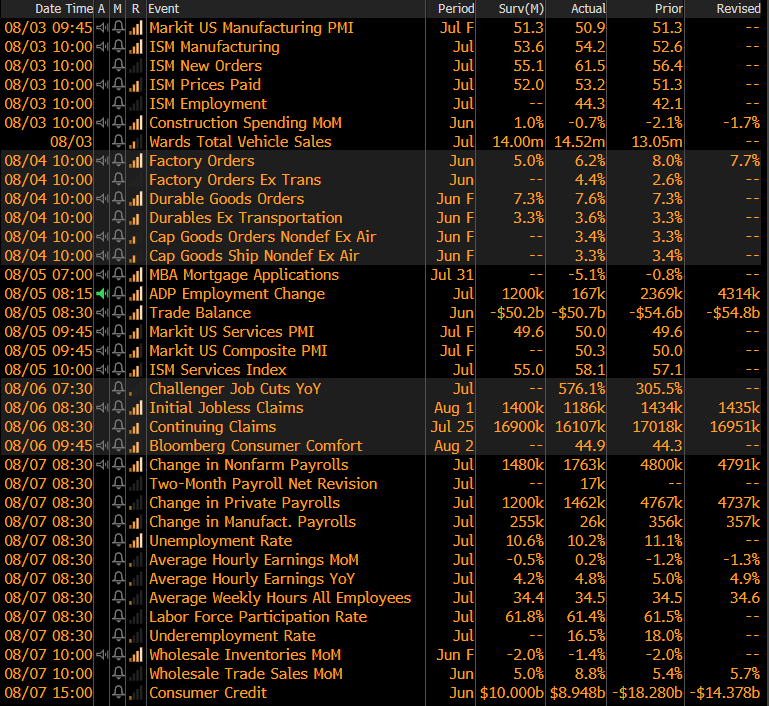Click speaker icon beside Markit US Manufacturing PMI
The height and width of the screenshot is (706, 769).
(101, 28)
